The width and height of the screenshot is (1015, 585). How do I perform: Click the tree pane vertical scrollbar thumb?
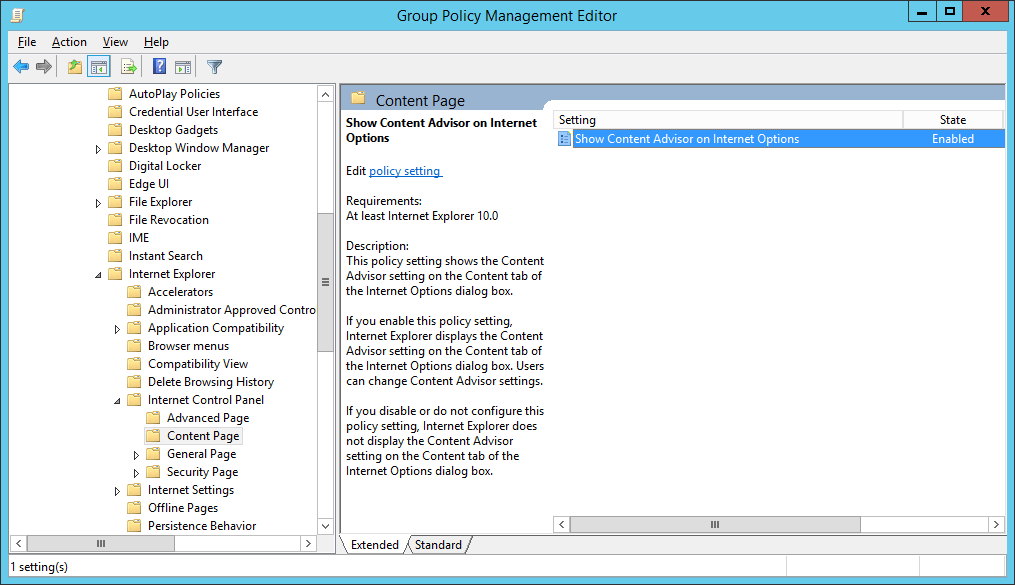(x=326, y=282)
